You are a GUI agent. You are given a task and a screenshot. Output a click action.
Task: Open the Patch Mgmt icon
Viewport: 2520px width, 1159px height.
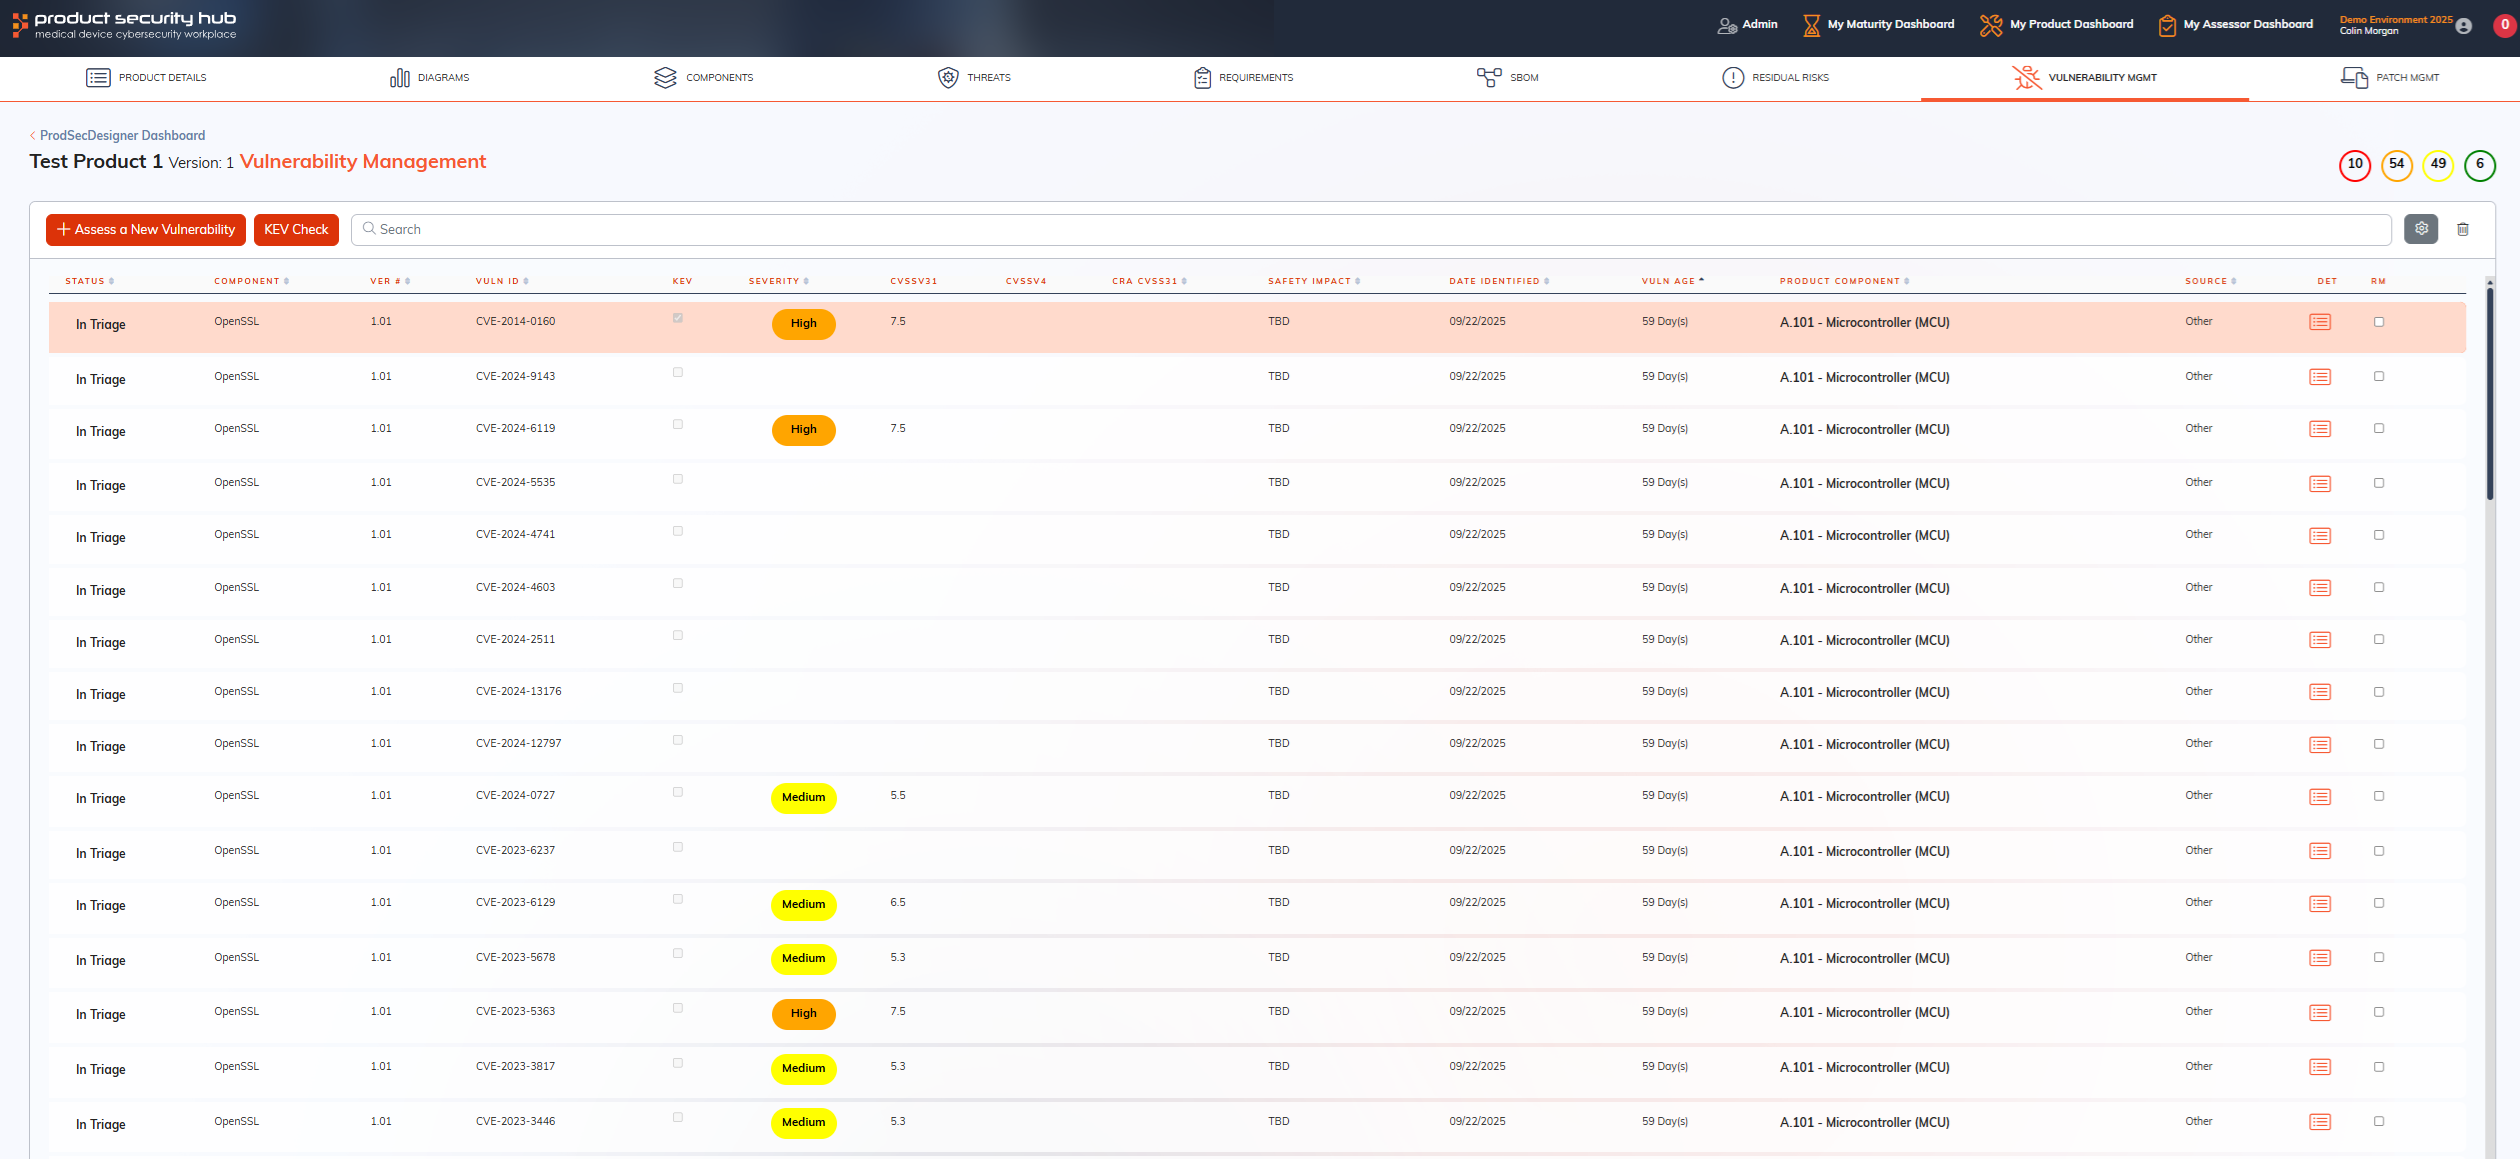[2355, 77]
